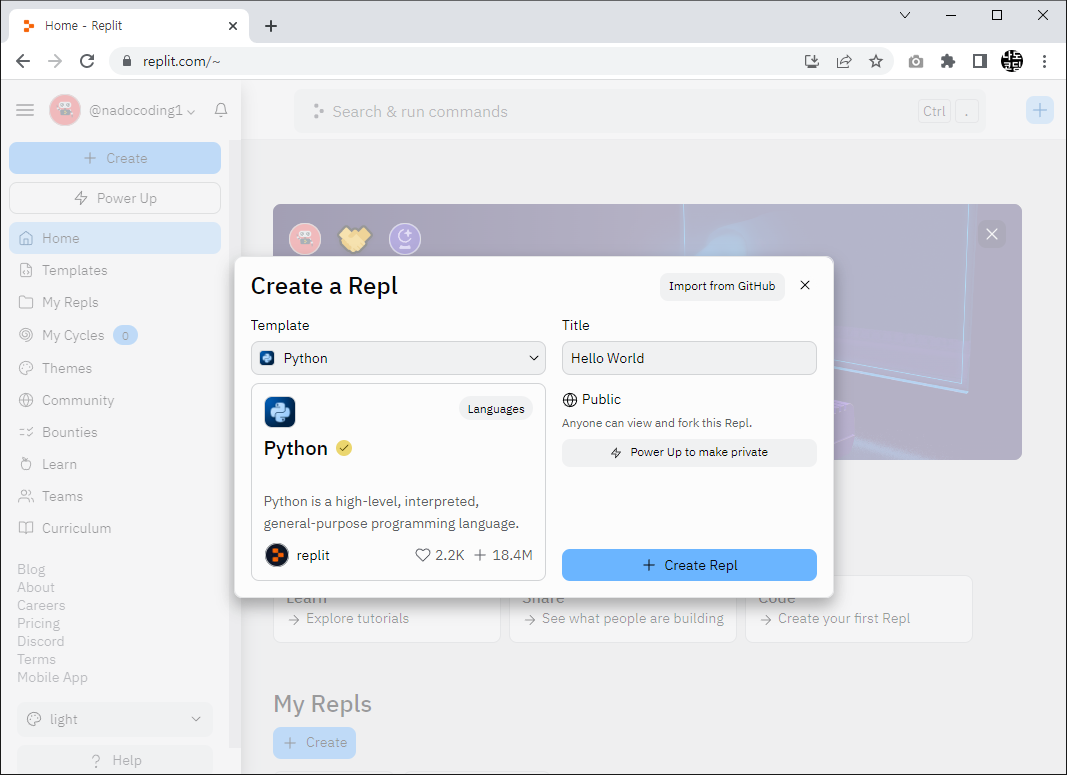Viewport: 1067px width, 775px height.
Task: Click the camera screenshot extension icon
Action: tap(916, 61)
